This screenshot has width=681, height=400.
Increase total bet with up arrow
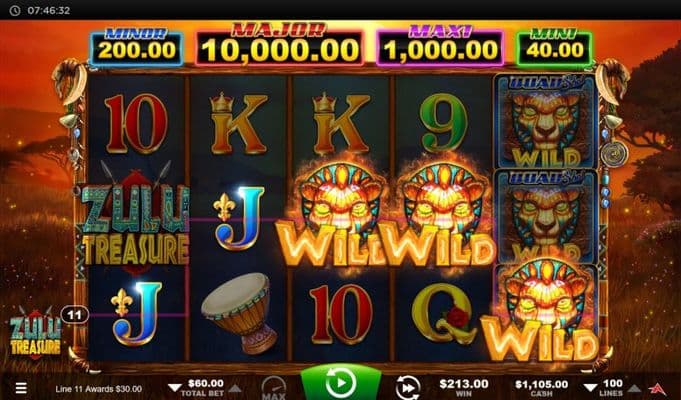click(235, 387)
